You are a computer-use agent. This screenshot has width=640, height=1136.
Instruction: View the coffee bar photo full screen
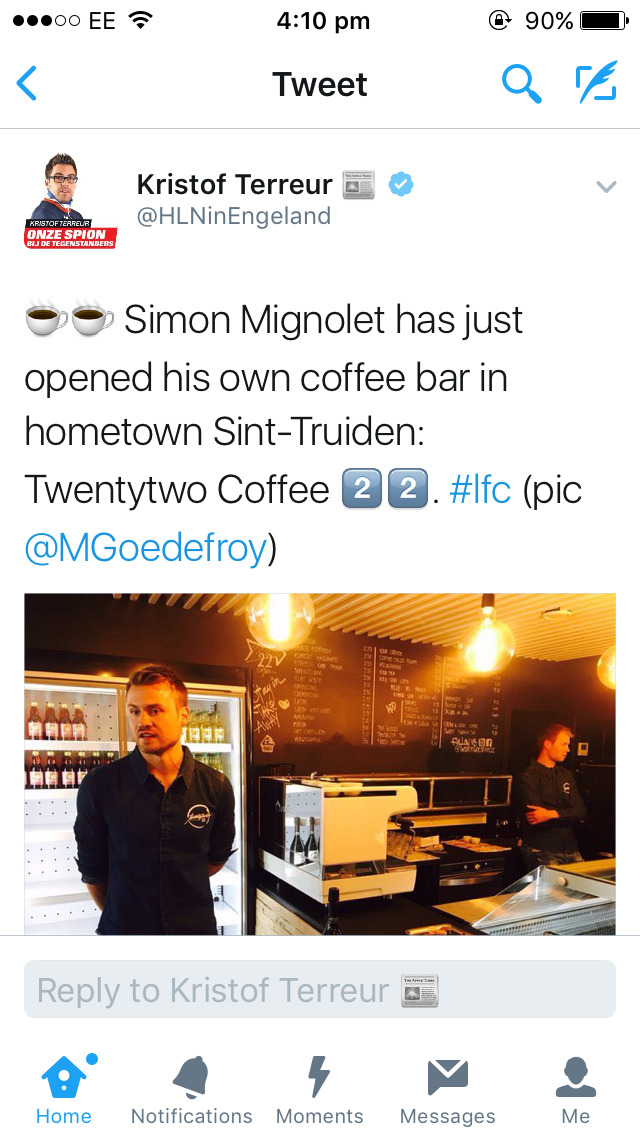coord(320,764)
